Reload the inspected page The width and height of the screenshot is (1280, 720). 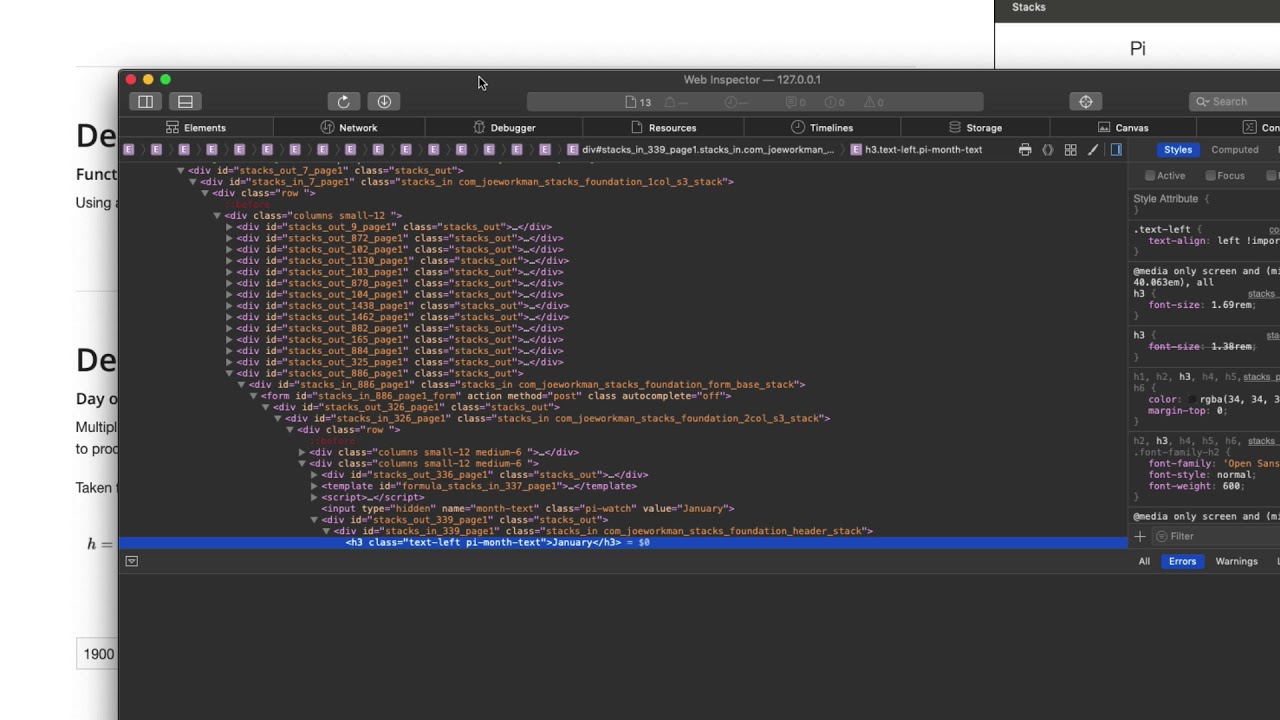point(343,101)
